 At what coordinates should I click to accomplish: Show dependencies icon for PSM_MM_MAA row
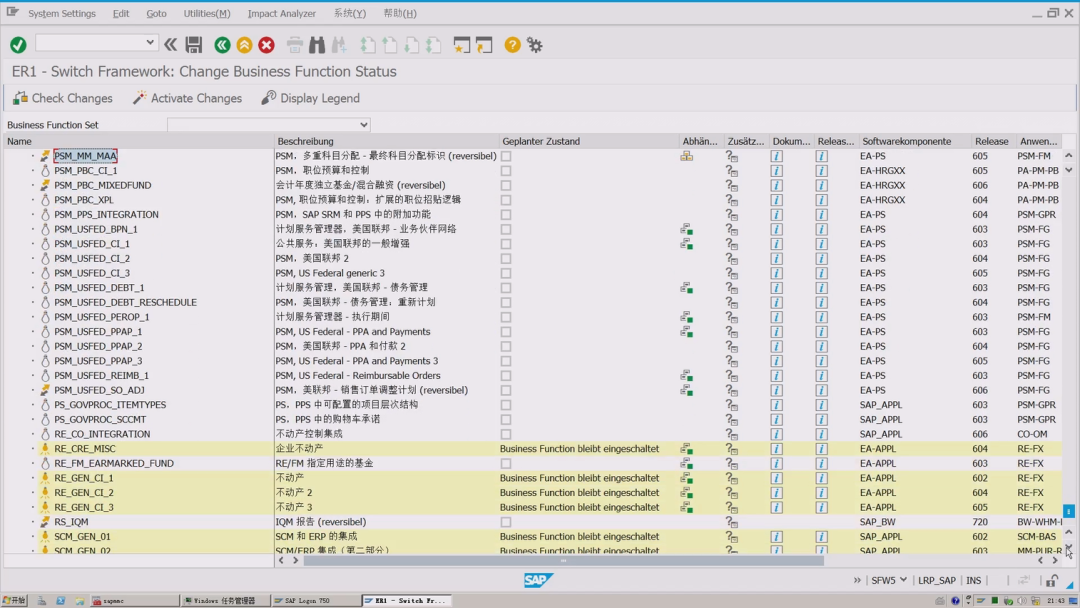[x=687, y=156]
